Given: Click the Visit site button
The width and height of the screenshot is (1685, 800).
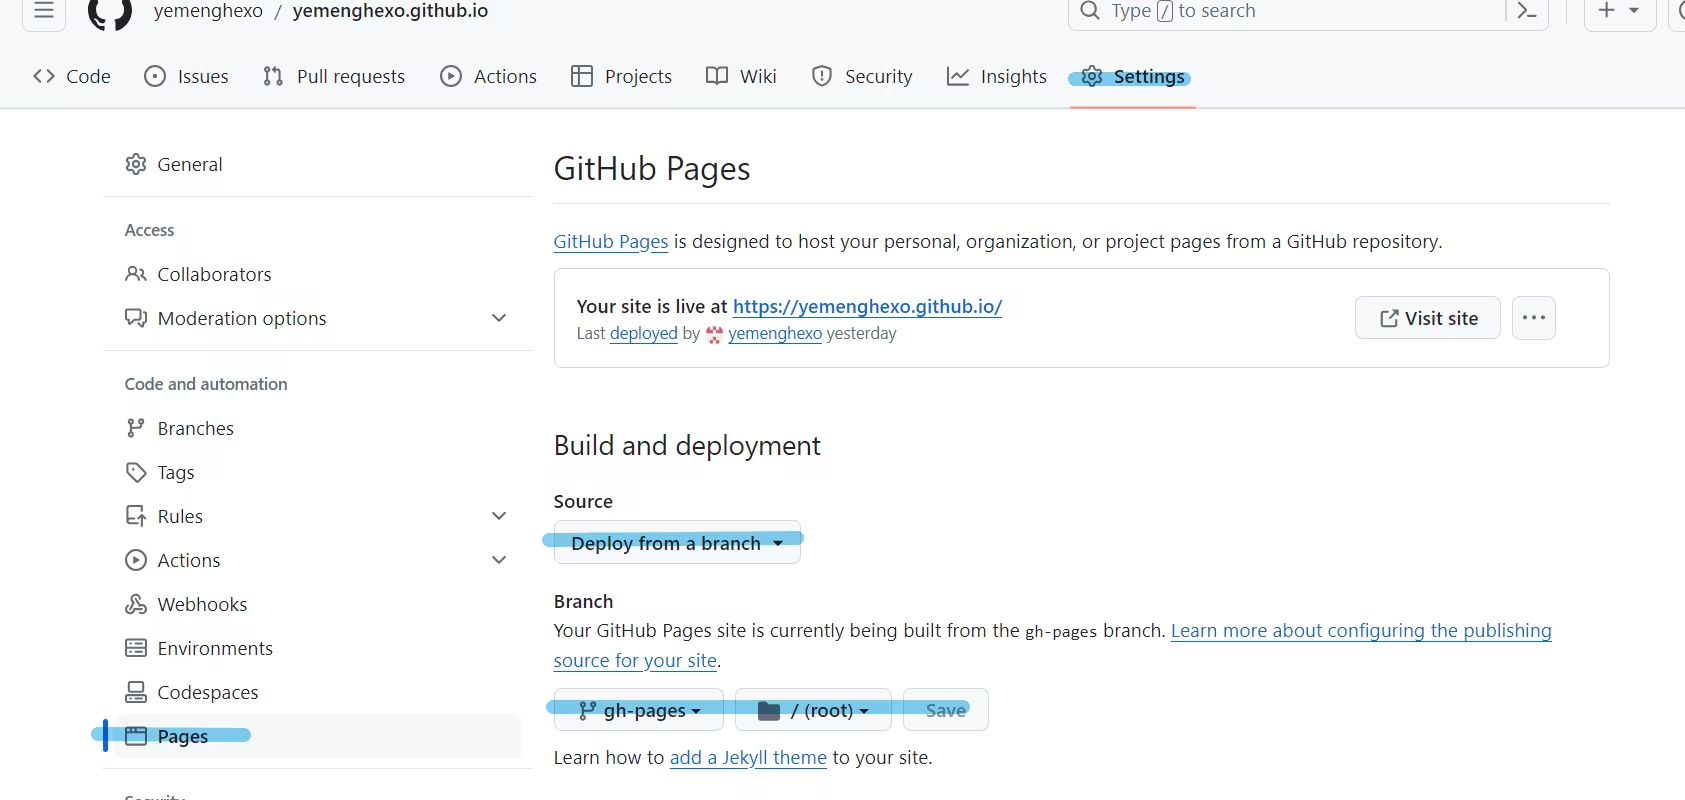Looking at the screenshot, I should coord(1427,318).
